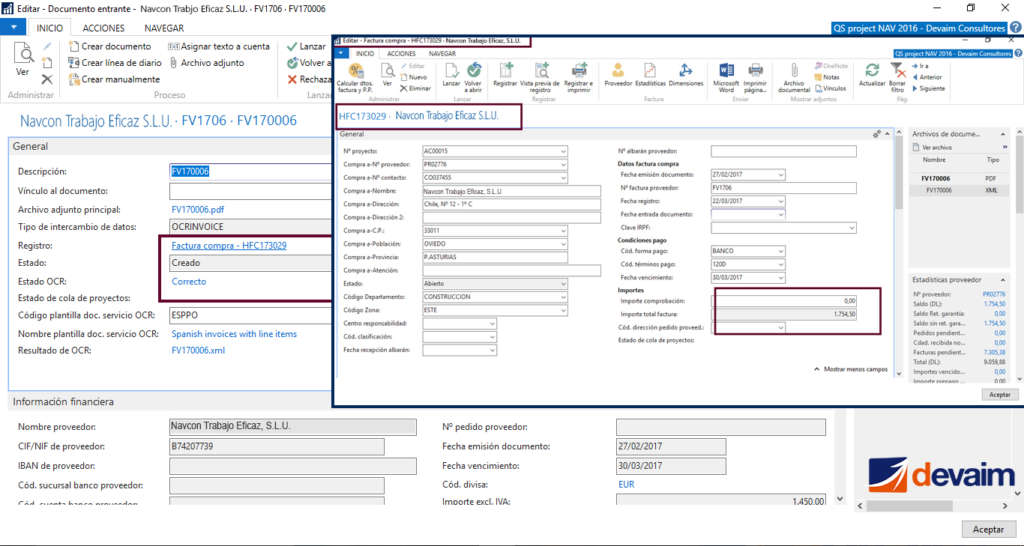Click Nuevo in Factura compra ribbon
This screenshot has height=546, width=1024.
tap(413, 77)
